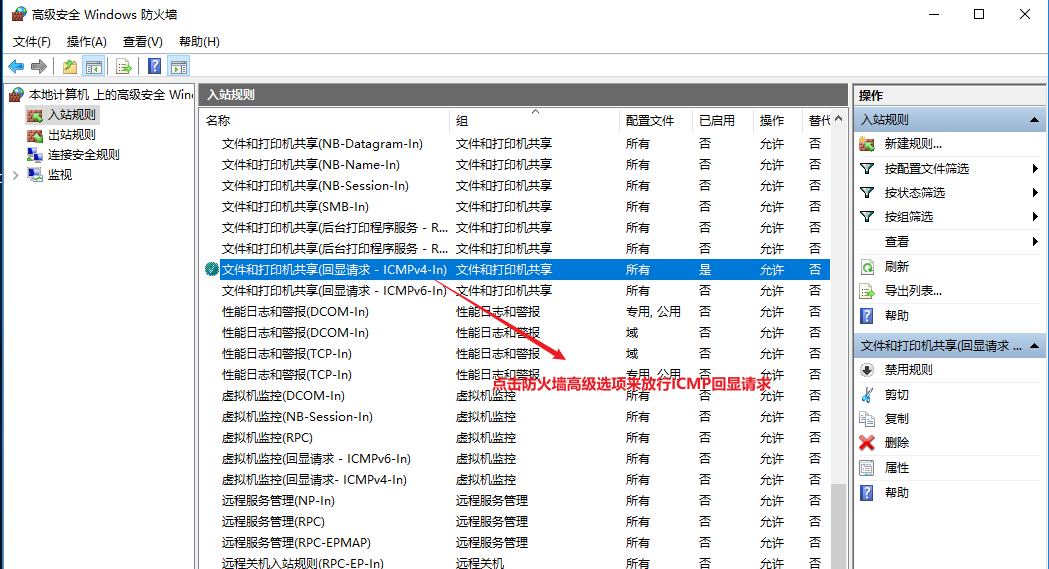Click the 是 enabled cell of ICMPv4-In rule
The image size is (1049, 569).
[x=705, y=269]
